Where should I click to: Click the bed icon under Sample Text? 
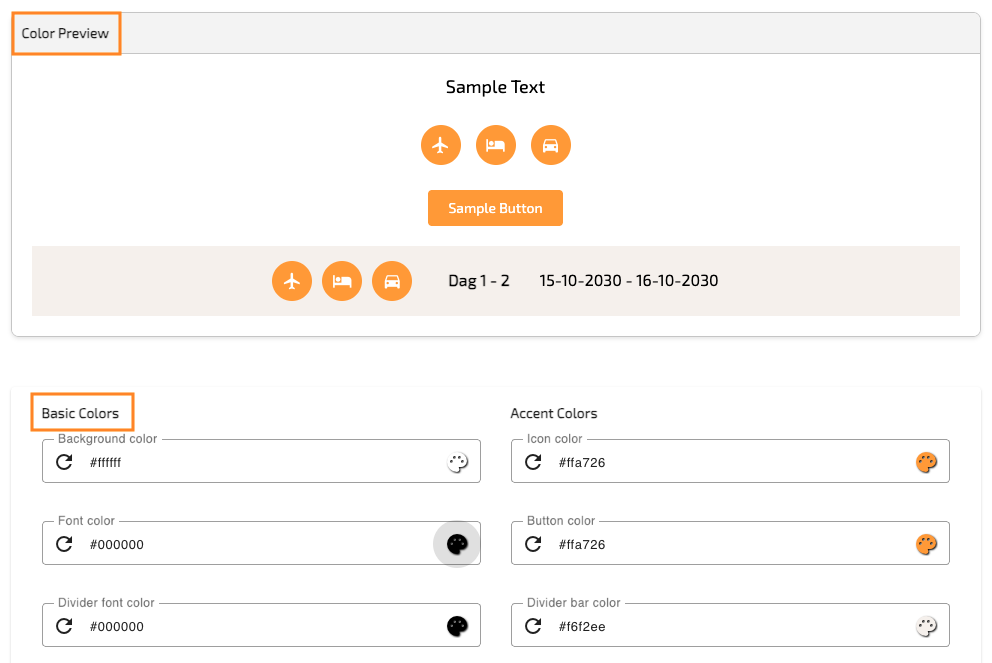pyautogui.click(x=496, y=146)
